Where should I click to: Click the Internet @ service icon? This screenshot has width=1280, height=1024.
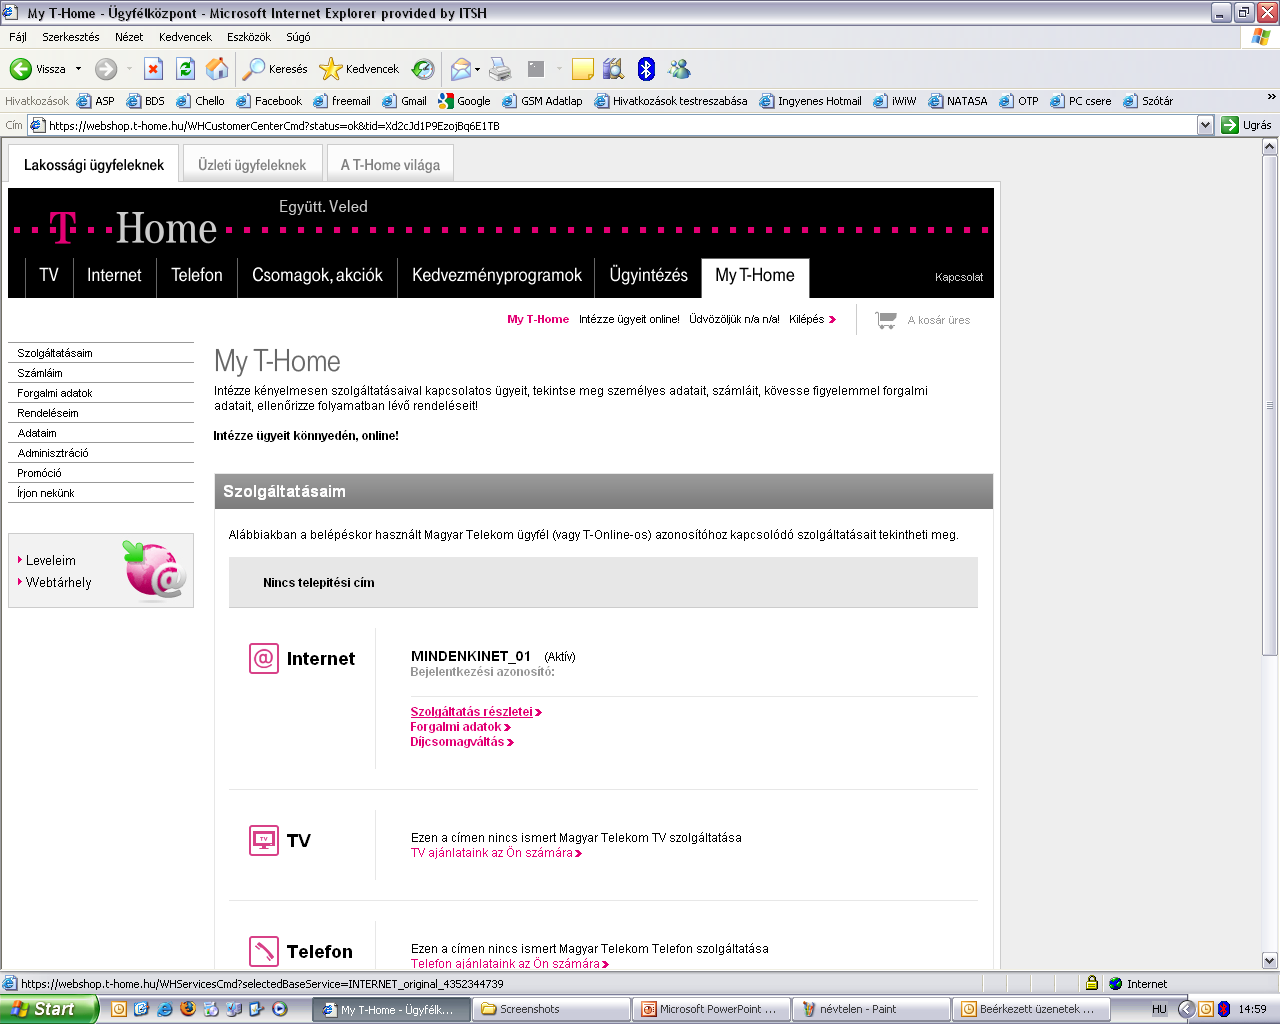264,658
